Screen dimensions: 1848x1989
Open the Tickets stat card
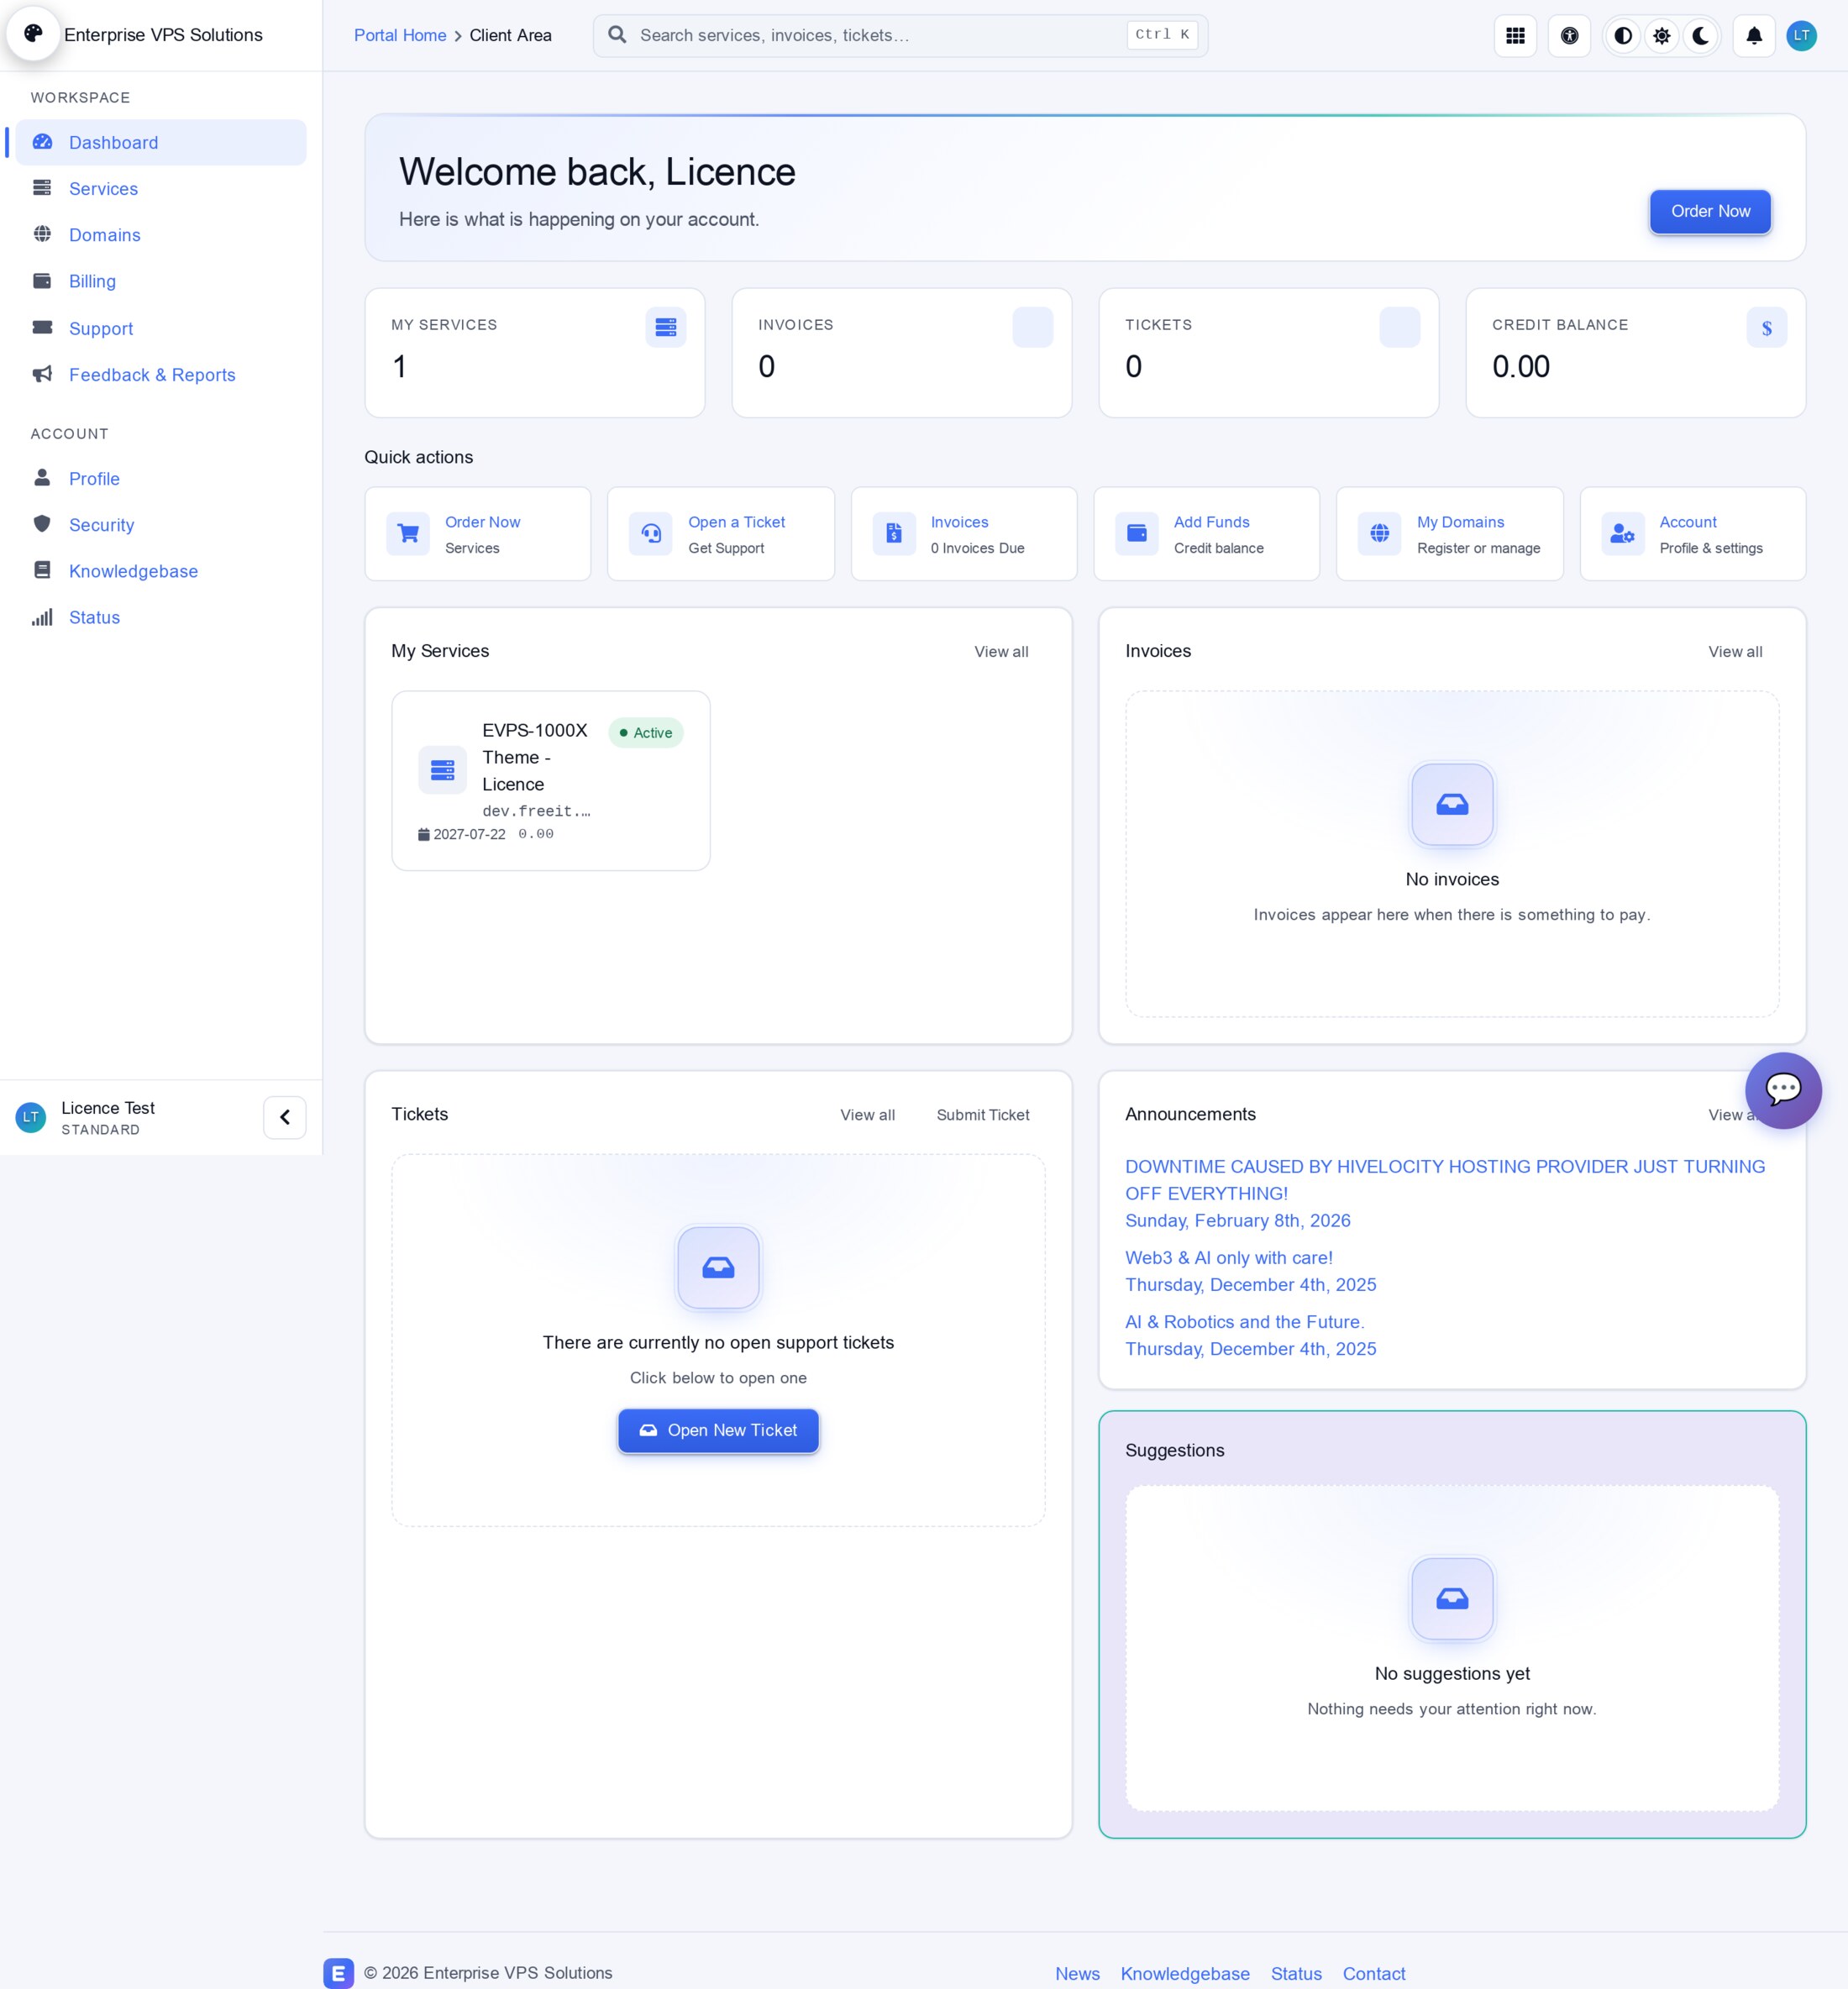1269,353
